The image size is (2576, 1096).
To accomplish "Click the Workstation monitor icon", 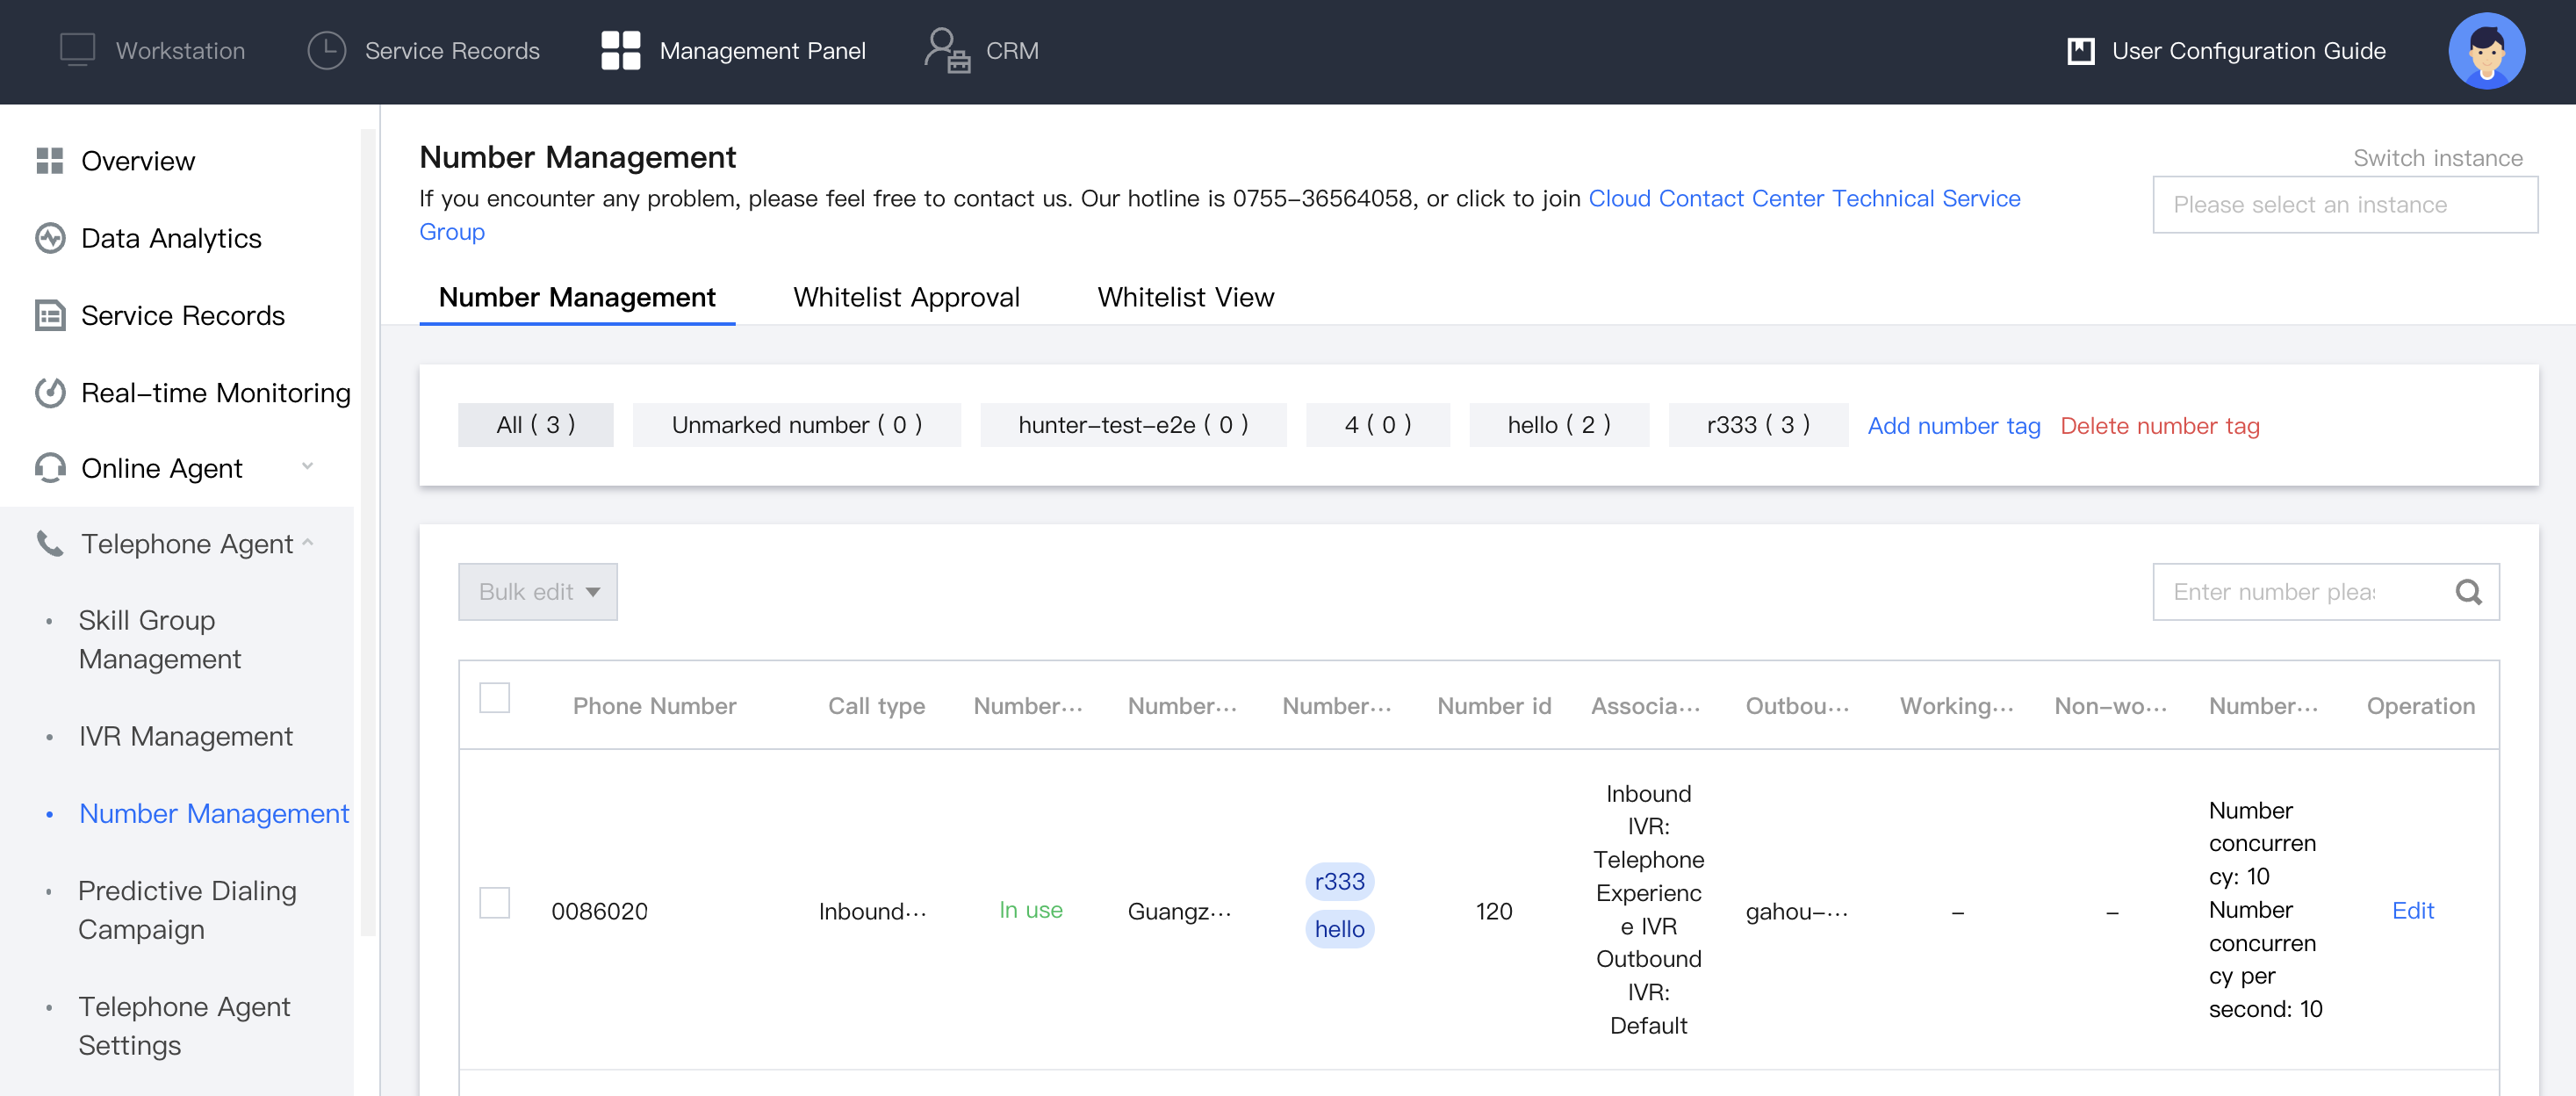I will tap(77, 50).
